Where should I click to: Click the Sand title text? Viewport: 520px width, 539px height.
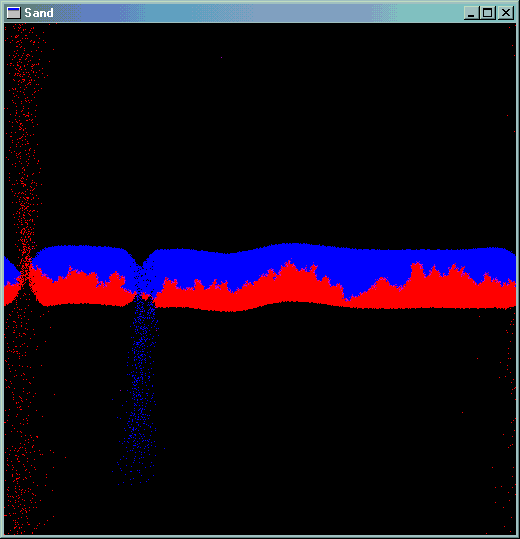[39, 13]
